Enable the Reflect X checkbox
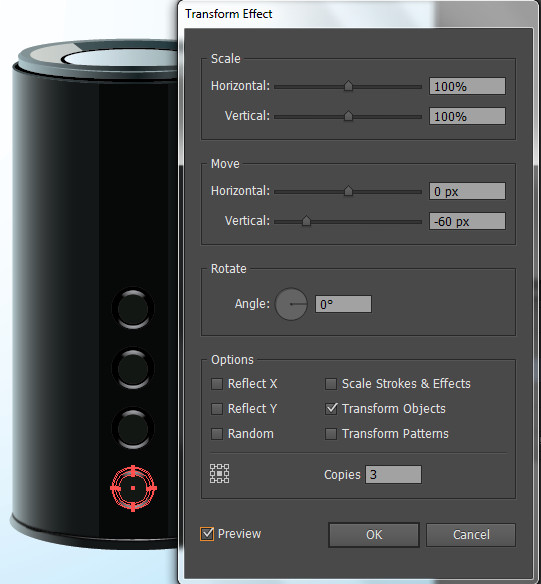541x584 pixels. (x=217, y=384)
